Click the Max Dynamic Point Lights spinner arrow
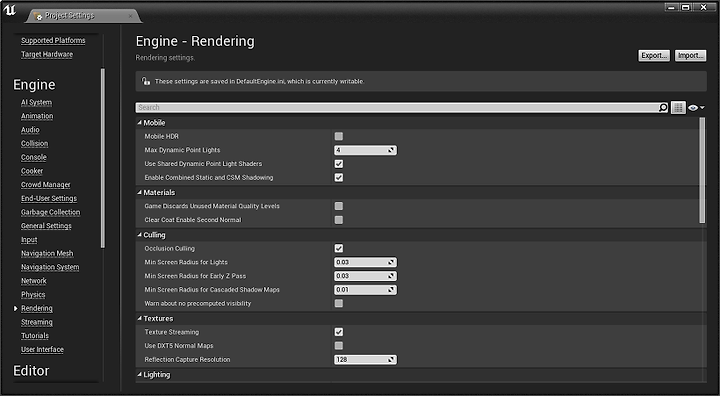The width and height of the screenshot is (720, 396). [391, 150]
